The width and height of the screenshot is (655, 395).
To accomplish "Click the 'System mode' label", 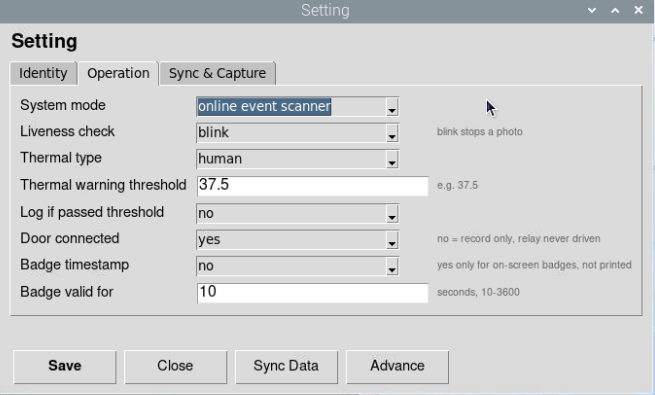I will pos(63,105).
